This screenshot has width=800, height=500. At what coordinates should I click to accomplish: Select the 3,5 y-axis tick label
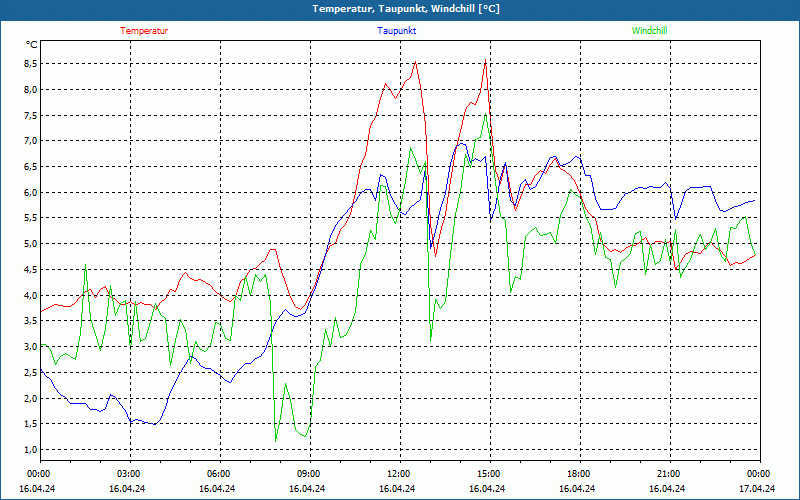pyautogui.click(x=30, y=321)
